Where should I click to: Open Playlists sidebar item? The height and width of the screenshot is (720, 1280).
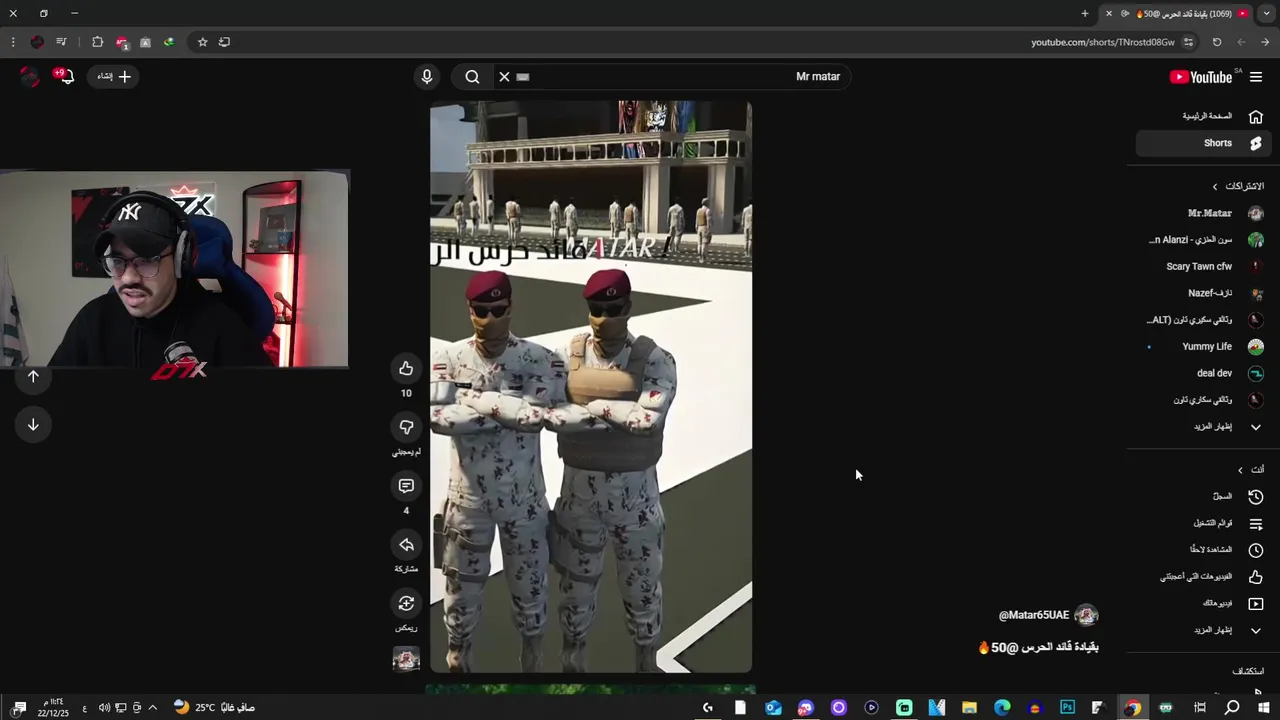1203,523
